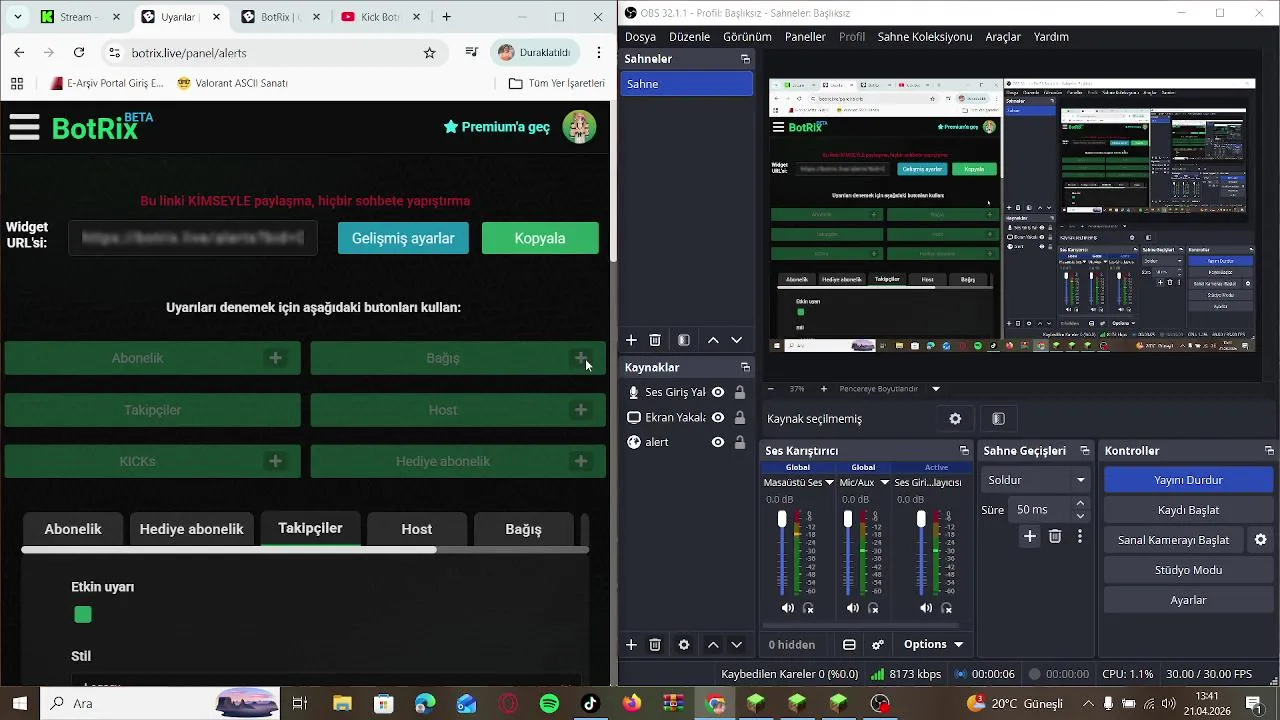The image size is (1280, 720).
Task: Delete the selected scene with trash icon in Sahneler
Action: [655, 340]
